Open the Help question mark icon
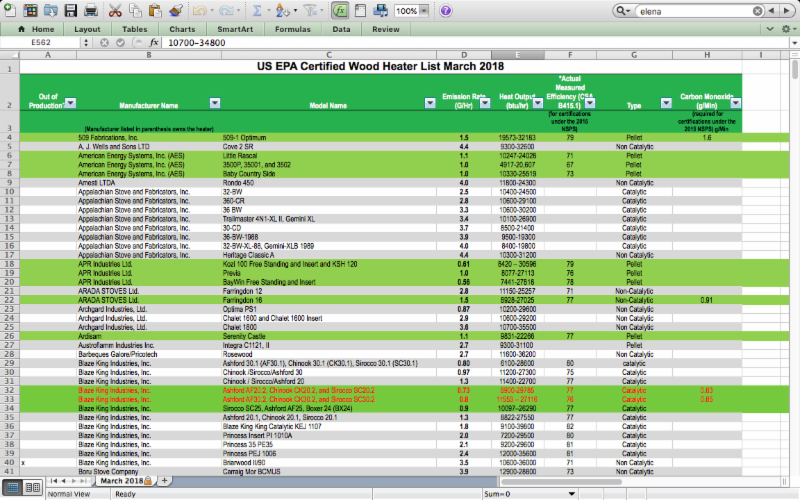Image resolution: width=800 pixels, height=500 pixels. pyautogui.click(x=445, y=11)
